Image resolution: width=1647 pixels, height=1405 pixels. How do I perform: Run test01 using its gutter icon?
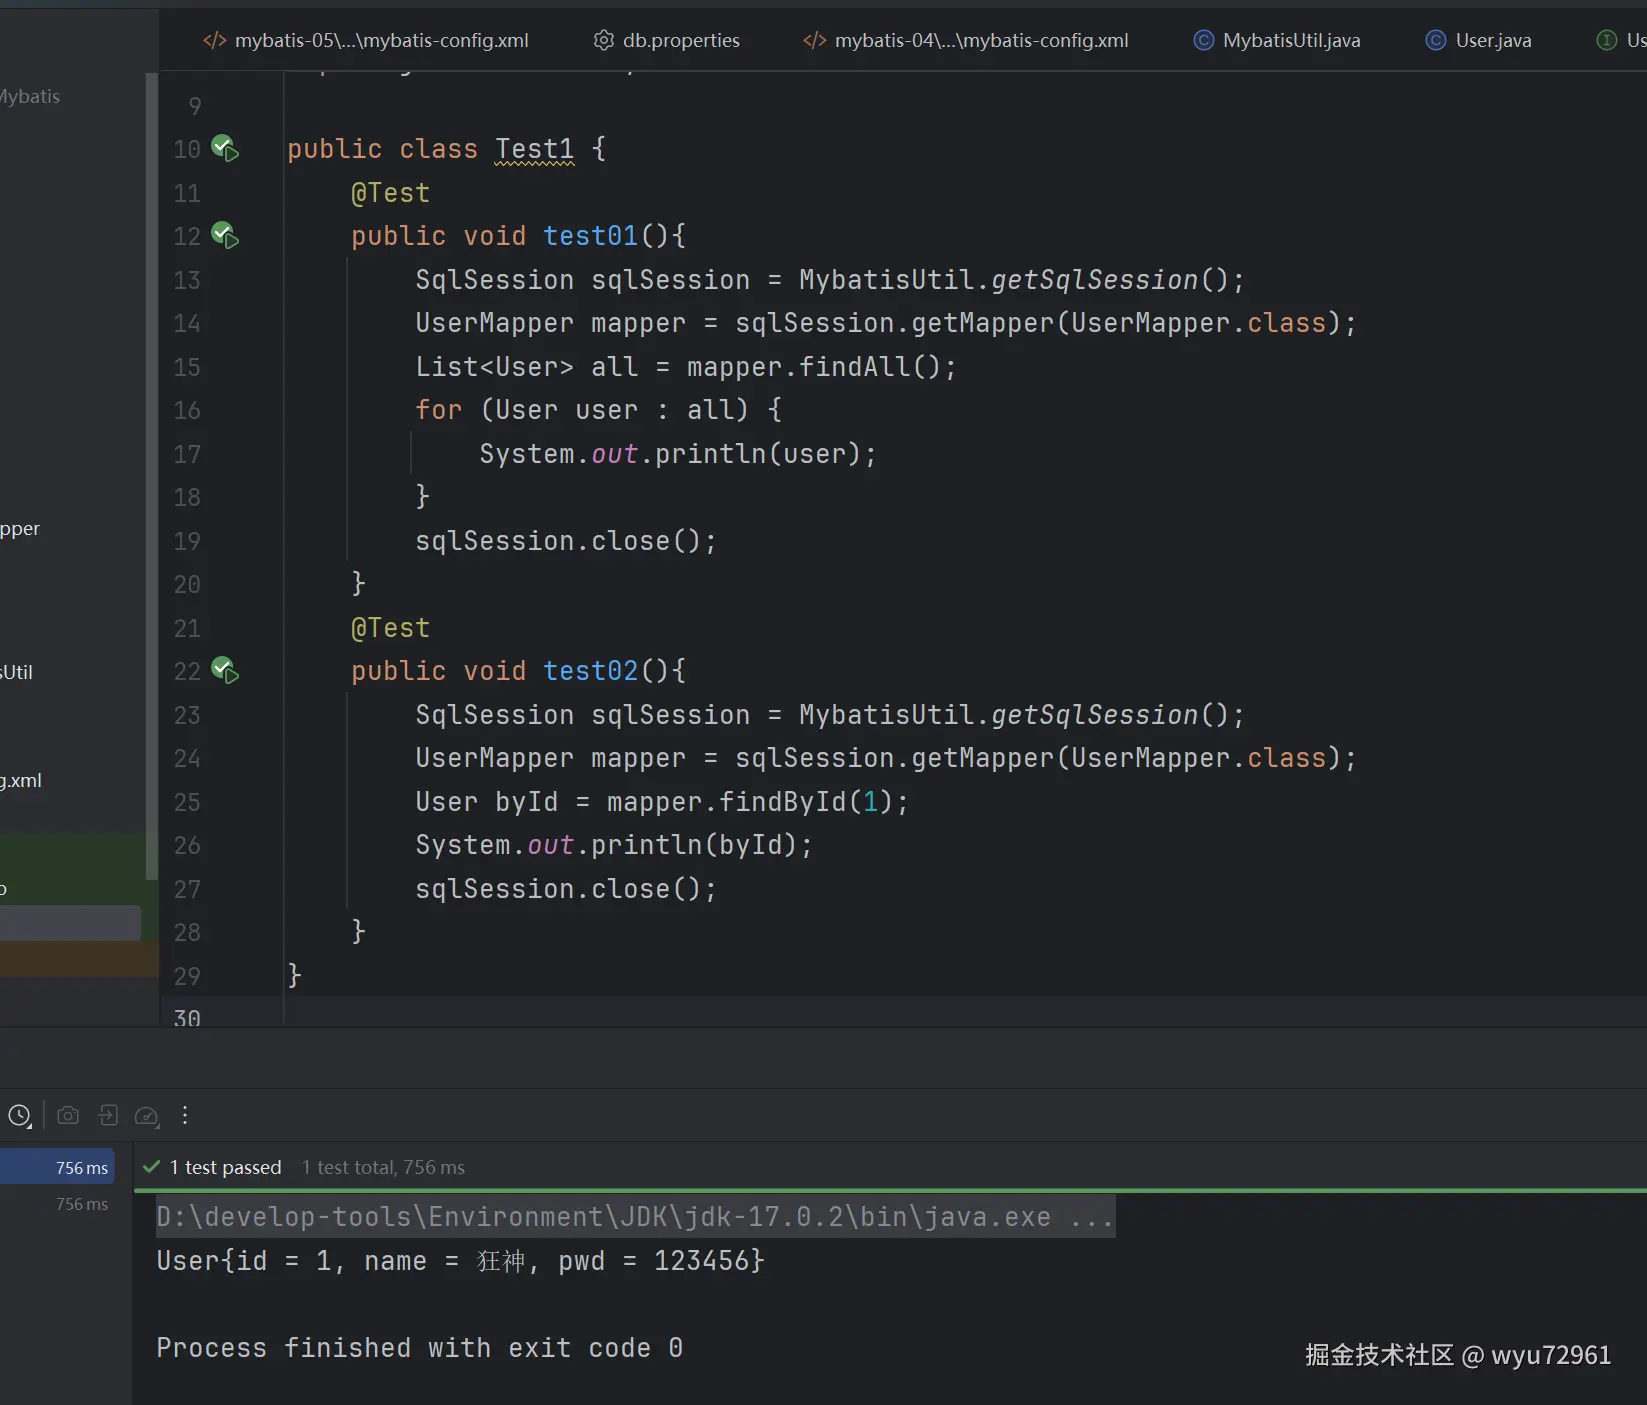point(225,236)
